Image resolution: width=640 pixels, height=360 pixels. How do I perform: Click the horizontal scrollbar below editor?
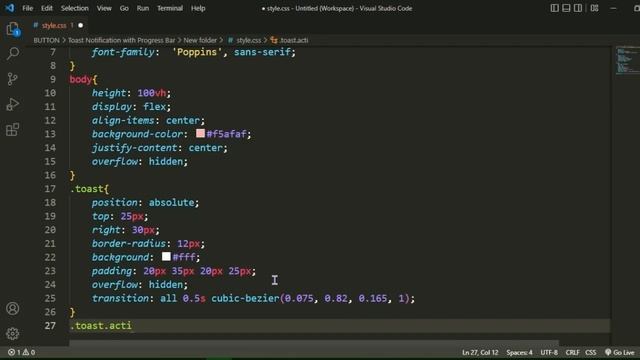(x=313, y=343)
